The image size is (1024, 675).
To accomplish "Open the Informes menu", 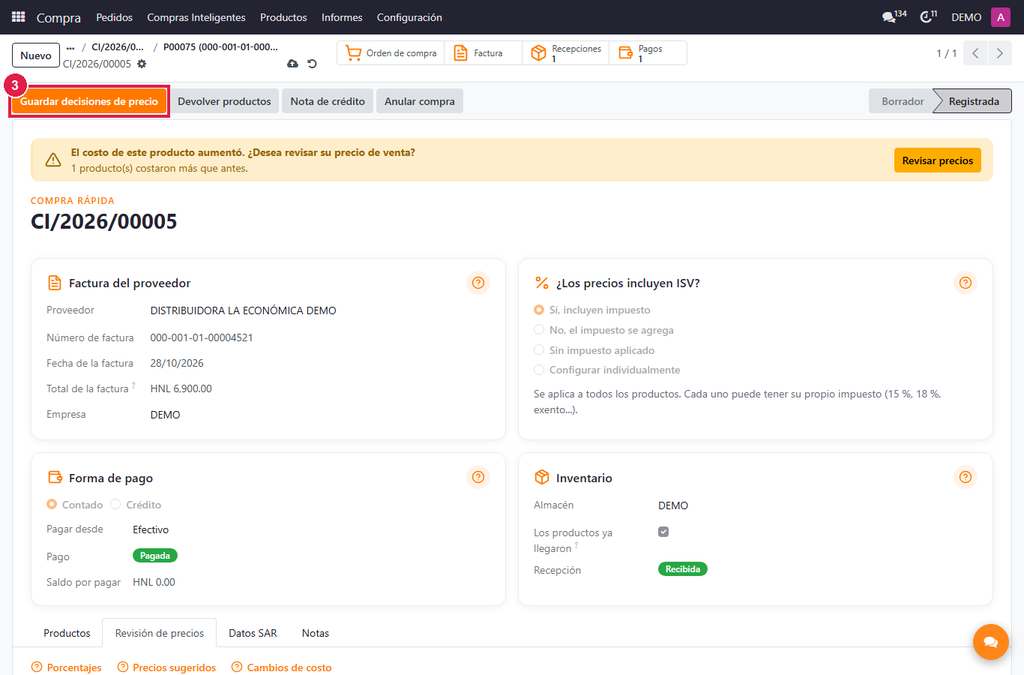I will pos(342,18).
